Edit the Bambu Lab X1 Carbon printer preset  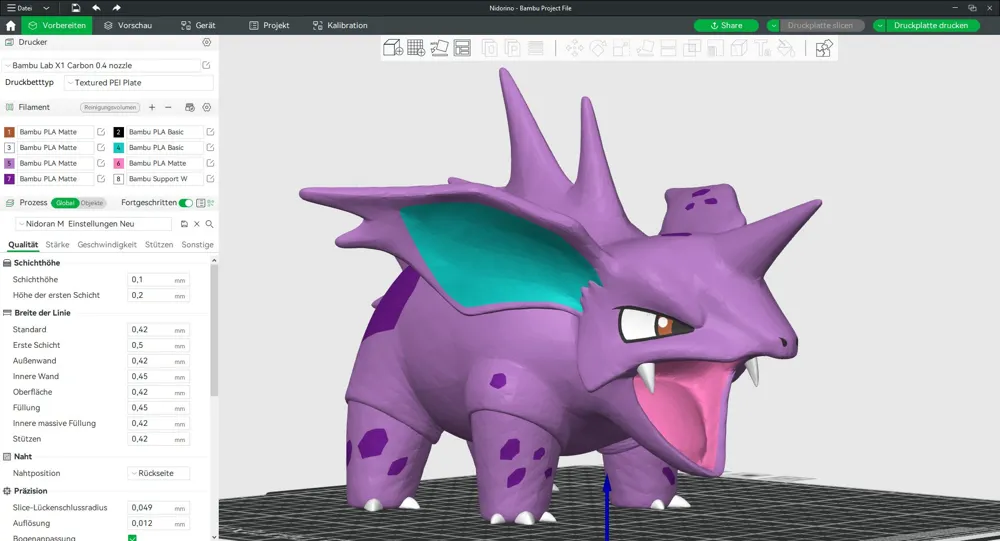206,65
